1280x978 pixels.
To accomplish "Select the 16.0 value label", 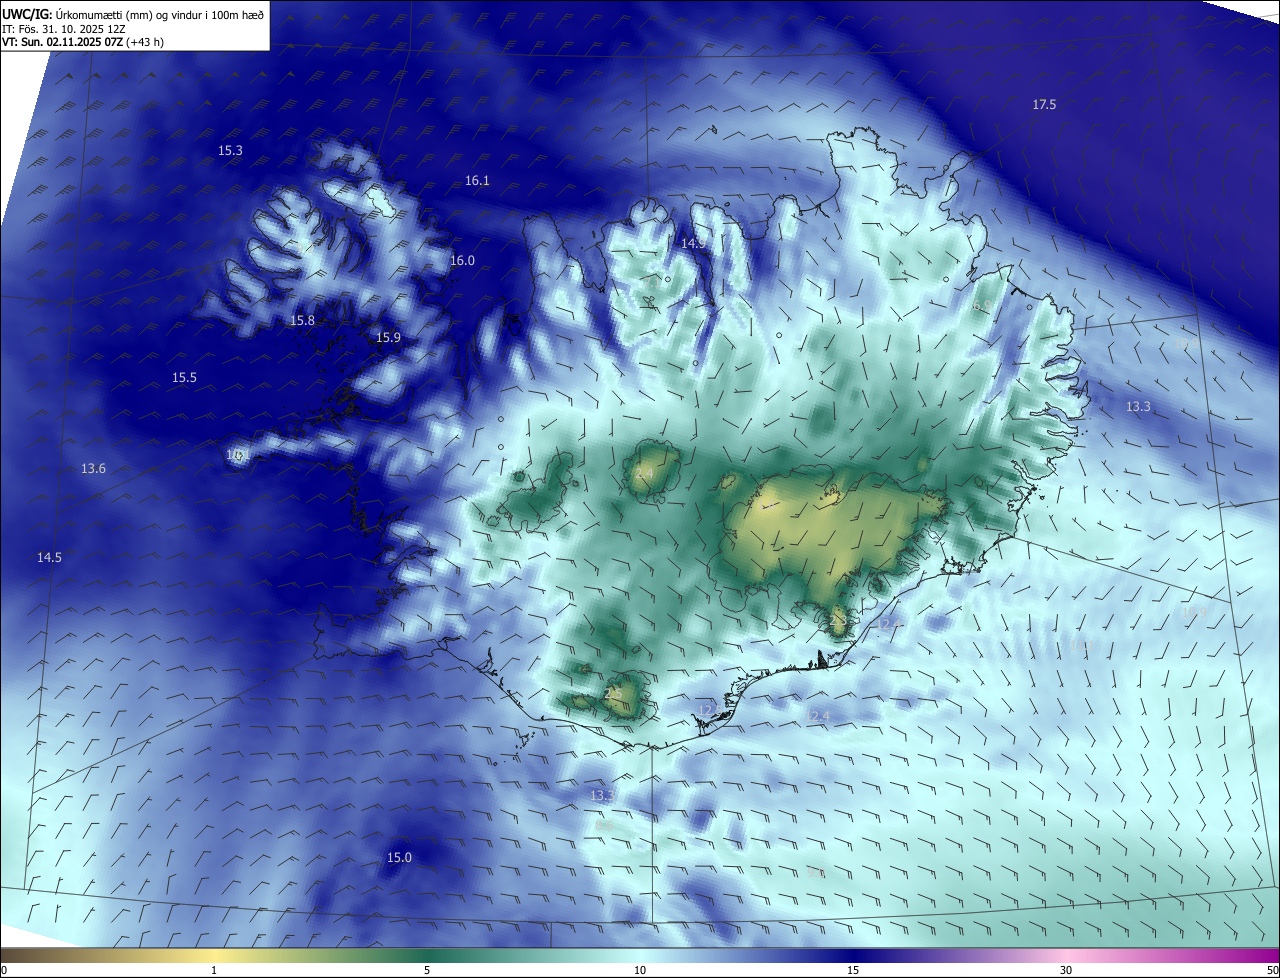I will coord(462,261).
